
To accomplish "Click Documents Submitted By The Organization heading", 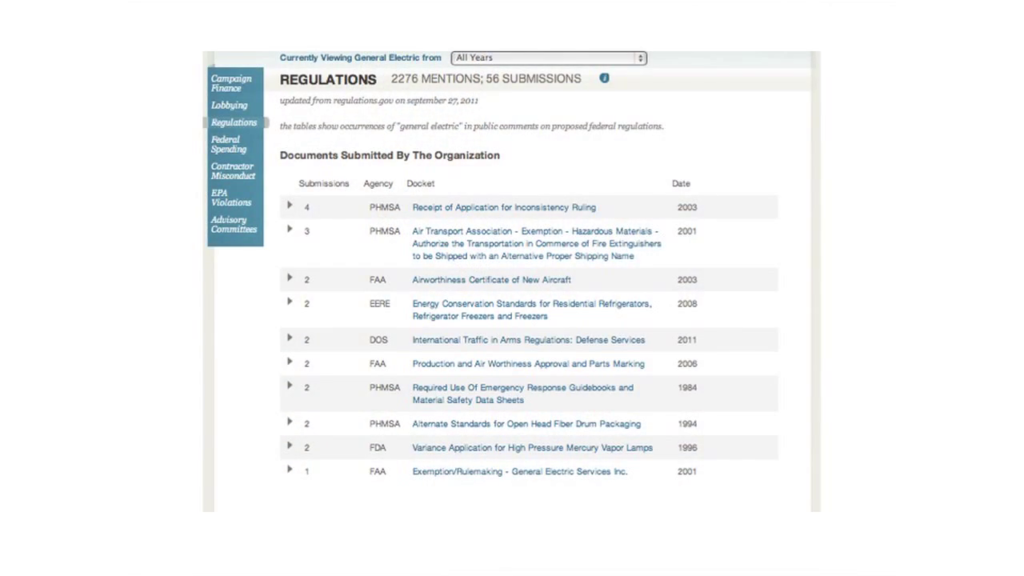I will [x=390, y=155].
